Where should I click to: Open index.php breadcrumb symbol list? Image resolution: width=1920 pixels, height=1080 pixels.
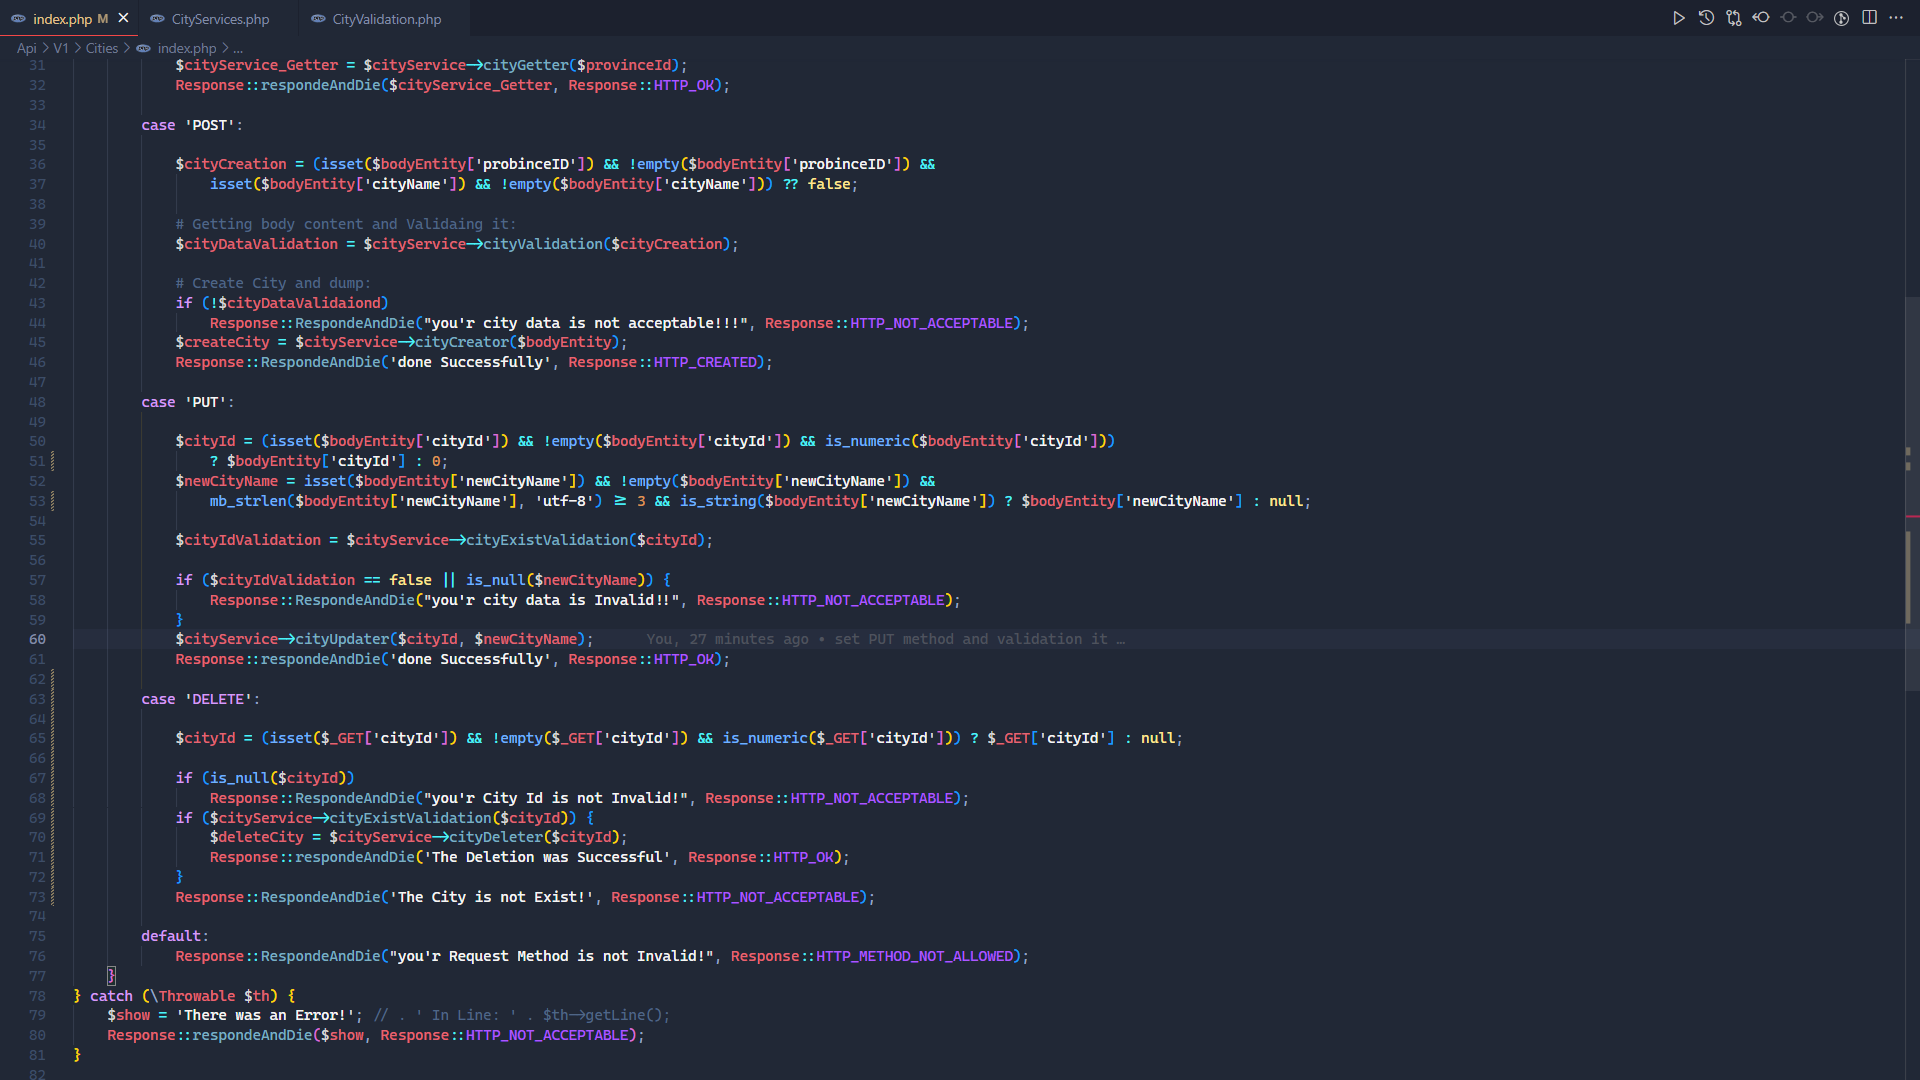[x=186, y=48]
